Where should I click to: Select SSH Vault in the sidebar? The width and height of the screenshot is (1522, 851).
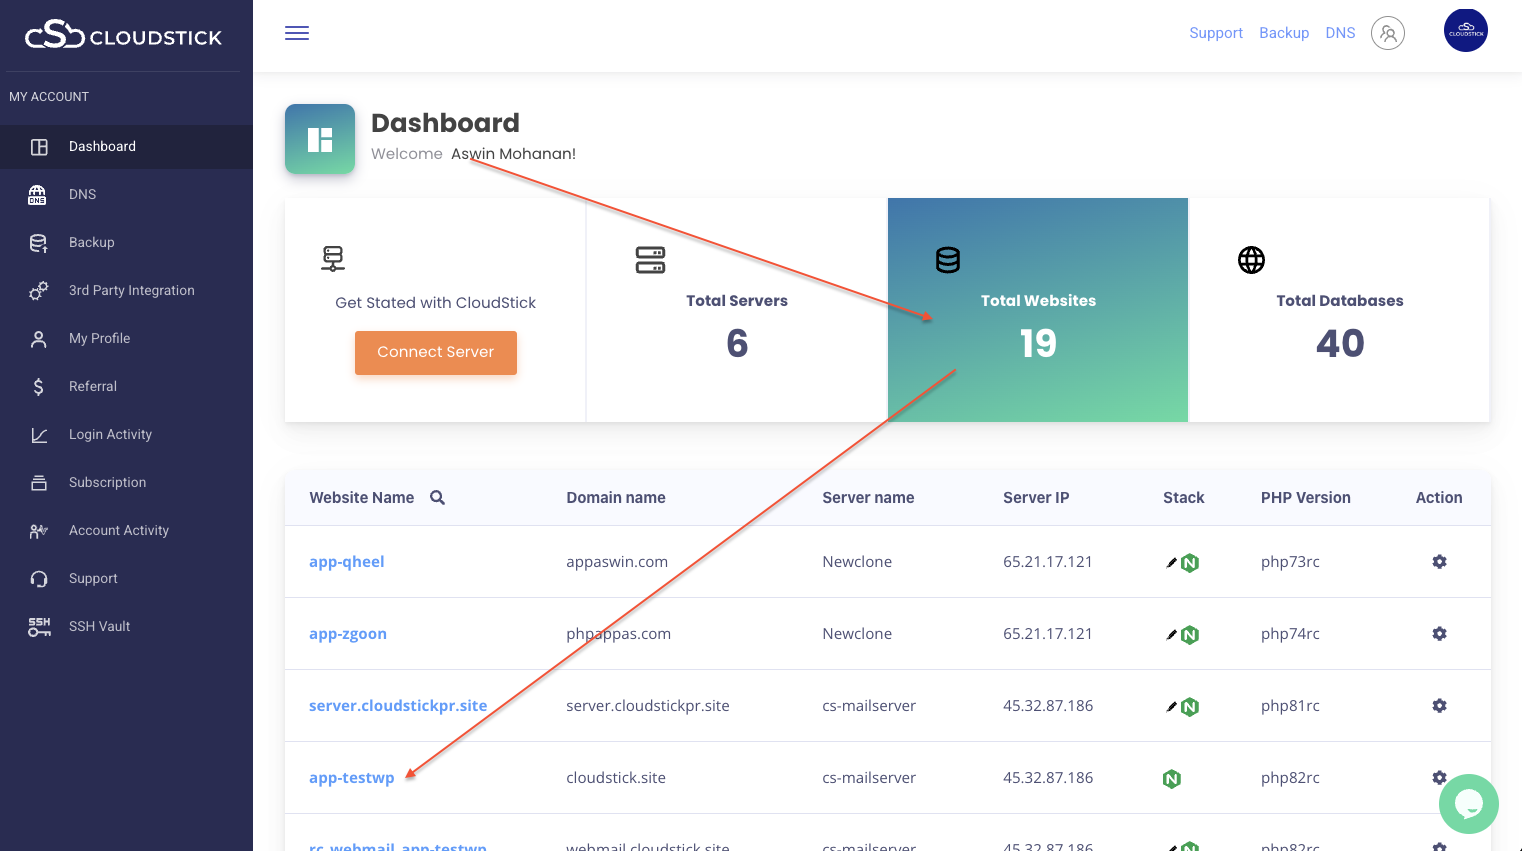[x=99, y=626]
